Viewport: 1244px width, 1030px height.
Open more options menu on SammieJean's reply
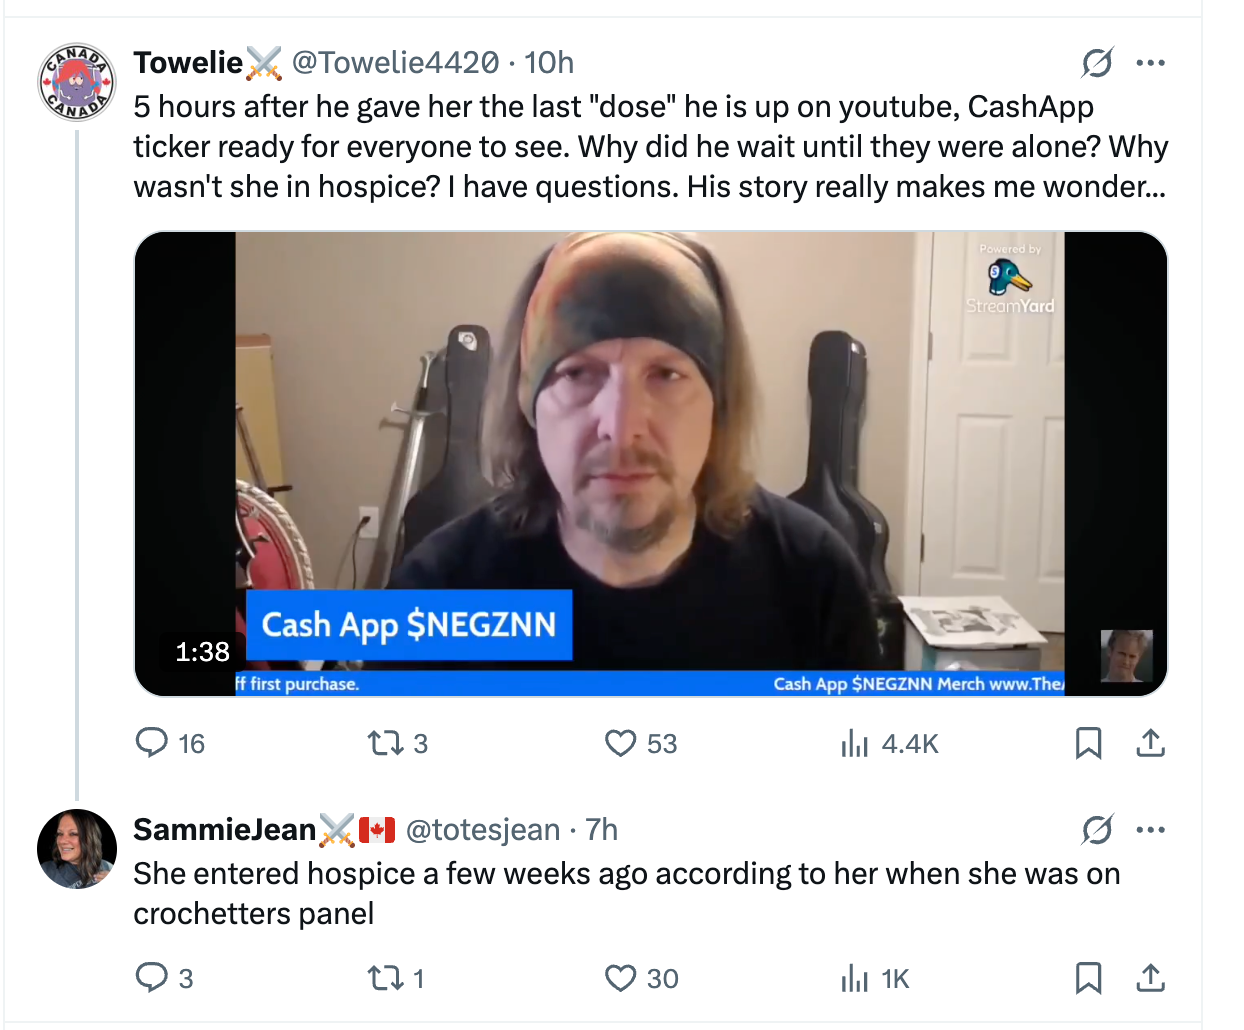pos(1151,829)
